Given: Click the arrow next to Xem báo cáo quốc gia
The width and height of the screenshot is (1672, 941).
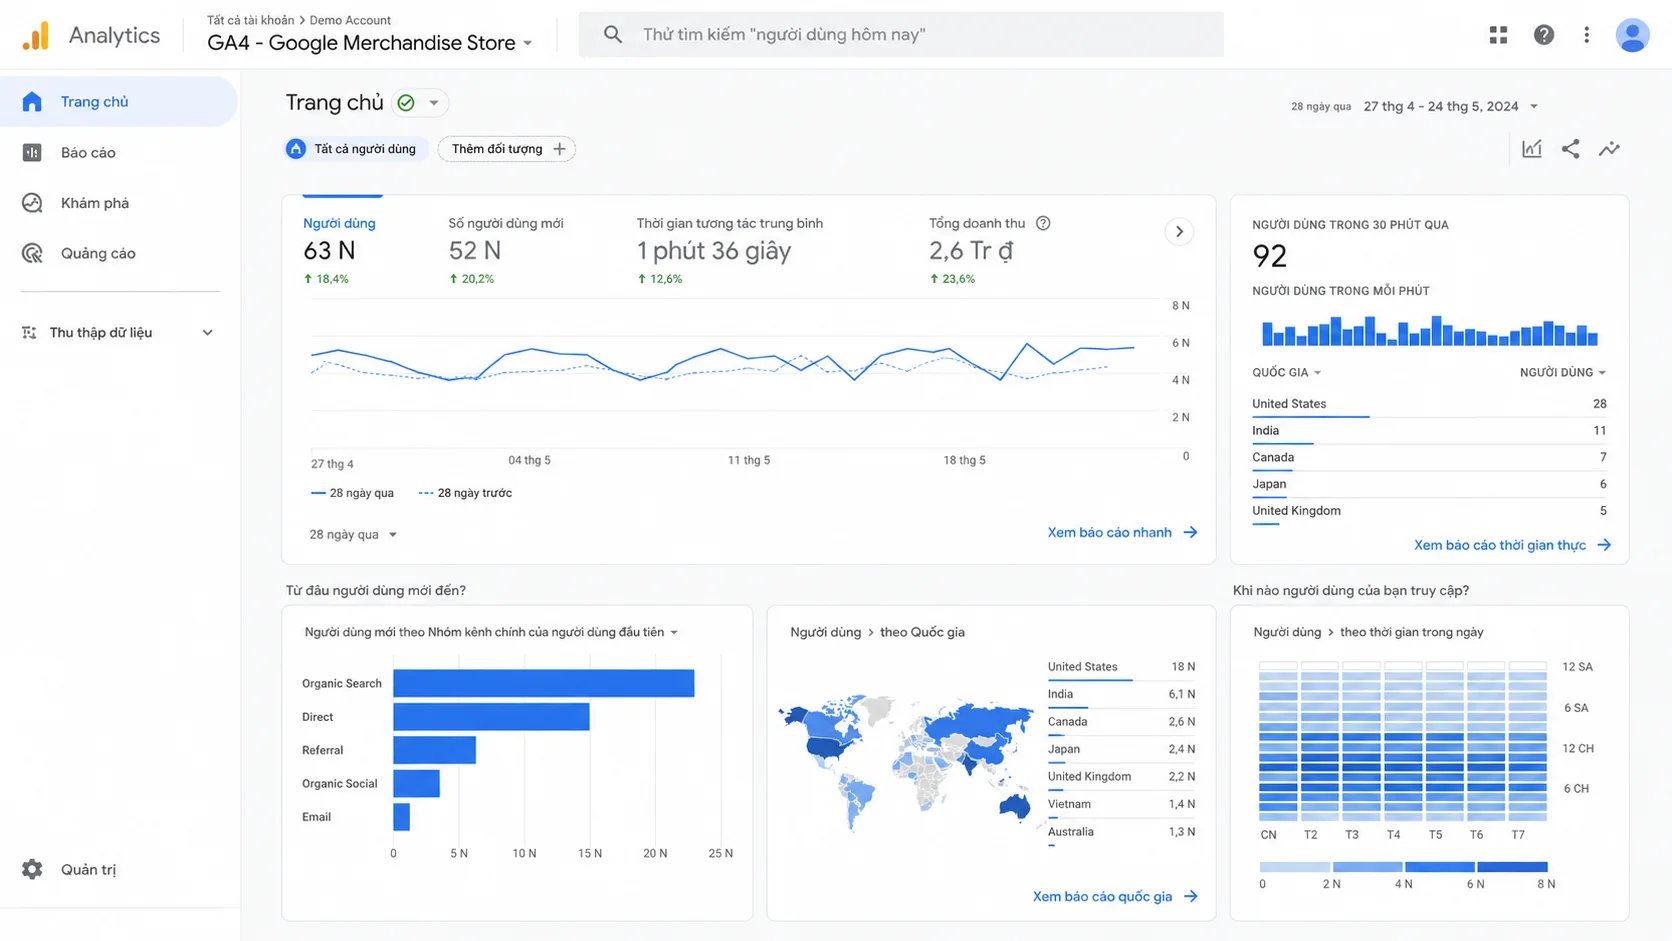Looking at the screenshot, I should pyautogui.click(x=1190, y=896).
